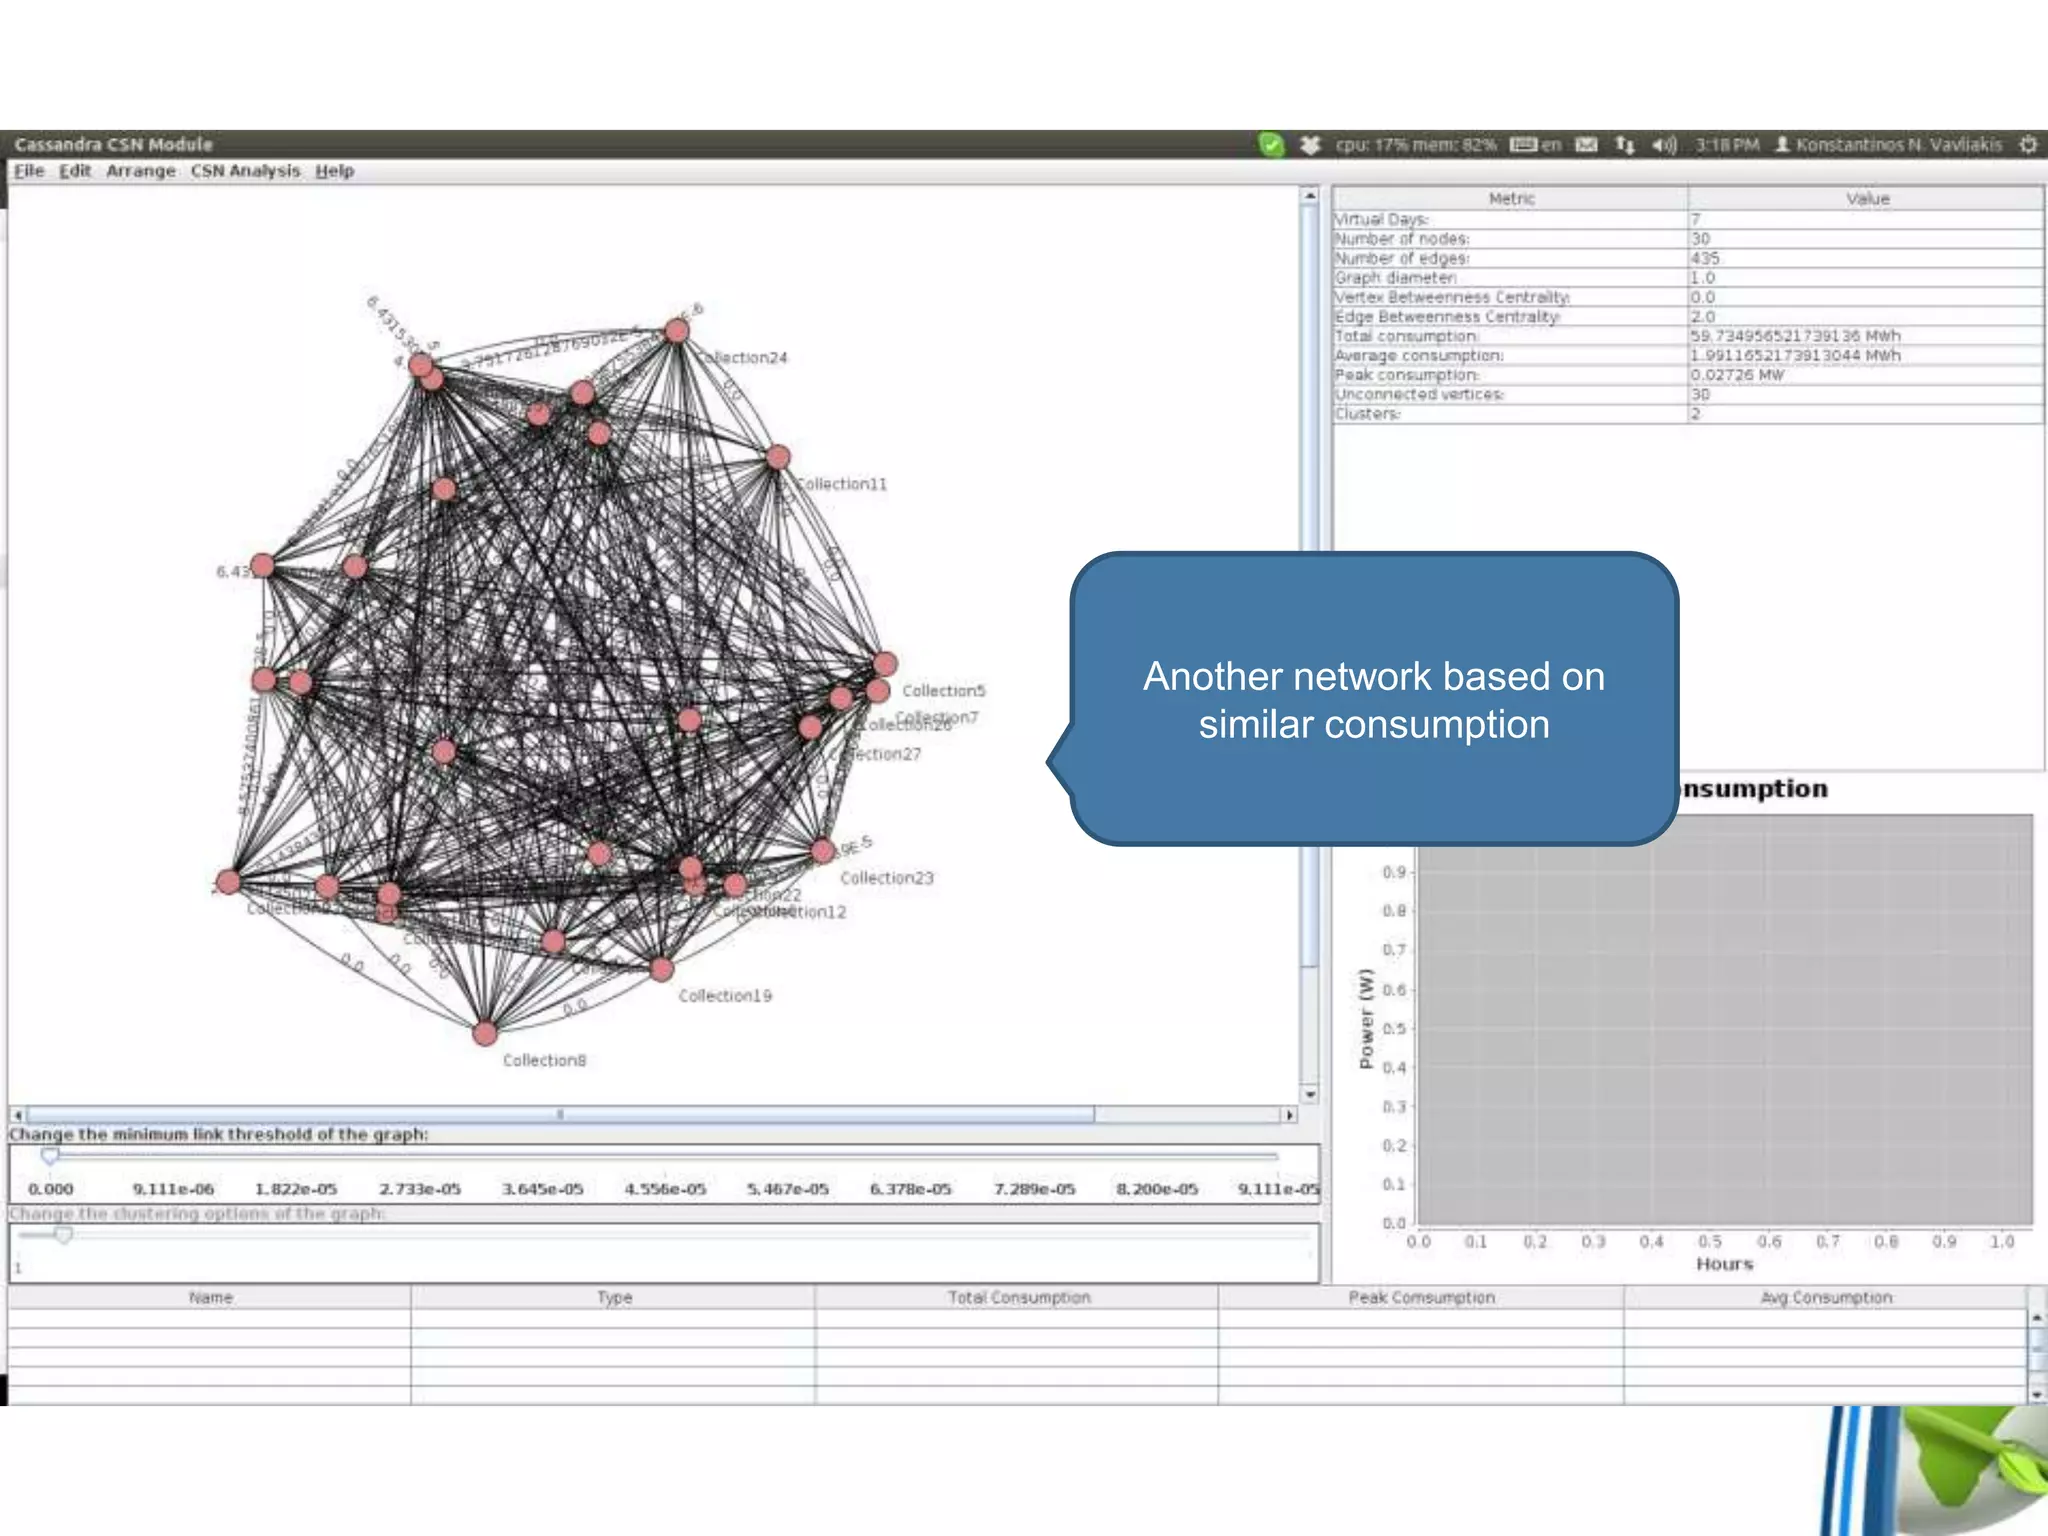
Task: Click the Collection11 graph node
Action: 778,458
